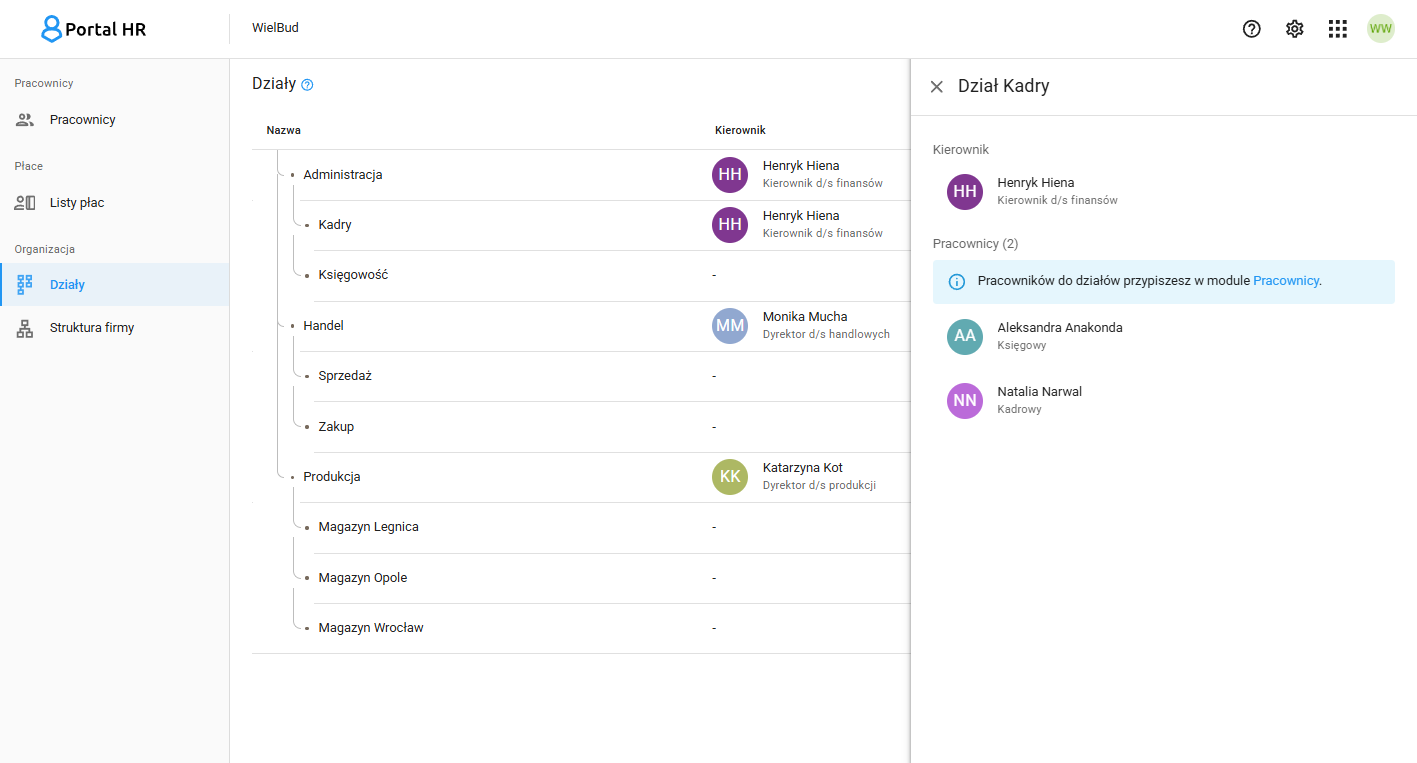The height and width of the screenshot is (763, 1417).
Task: Open settings gear icon in top bar
Action: point(1294,29)
